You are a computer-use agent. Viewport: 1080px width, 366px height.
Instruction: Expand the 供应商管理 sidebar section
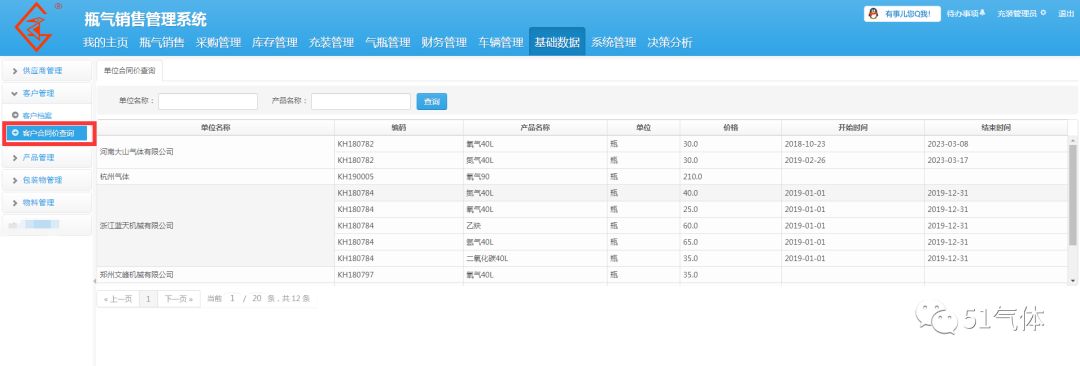pos(46,70)
